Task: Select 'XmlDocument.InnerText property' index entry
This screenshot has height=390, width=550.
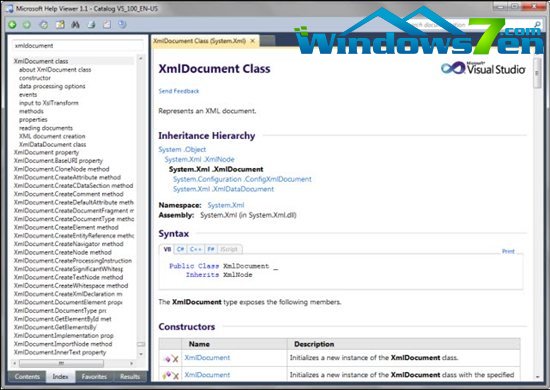Action: tap(60, 352)
